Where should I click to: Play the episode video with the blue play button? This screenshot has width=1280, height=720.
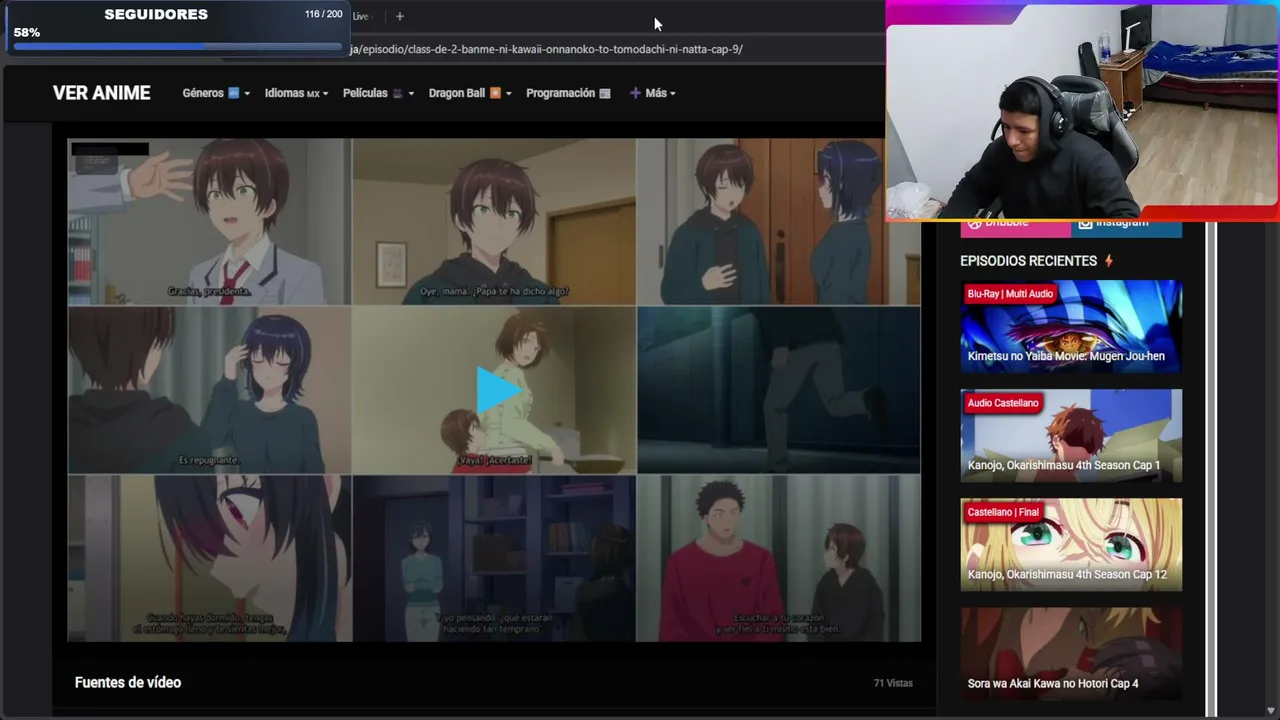click(497, 390)
